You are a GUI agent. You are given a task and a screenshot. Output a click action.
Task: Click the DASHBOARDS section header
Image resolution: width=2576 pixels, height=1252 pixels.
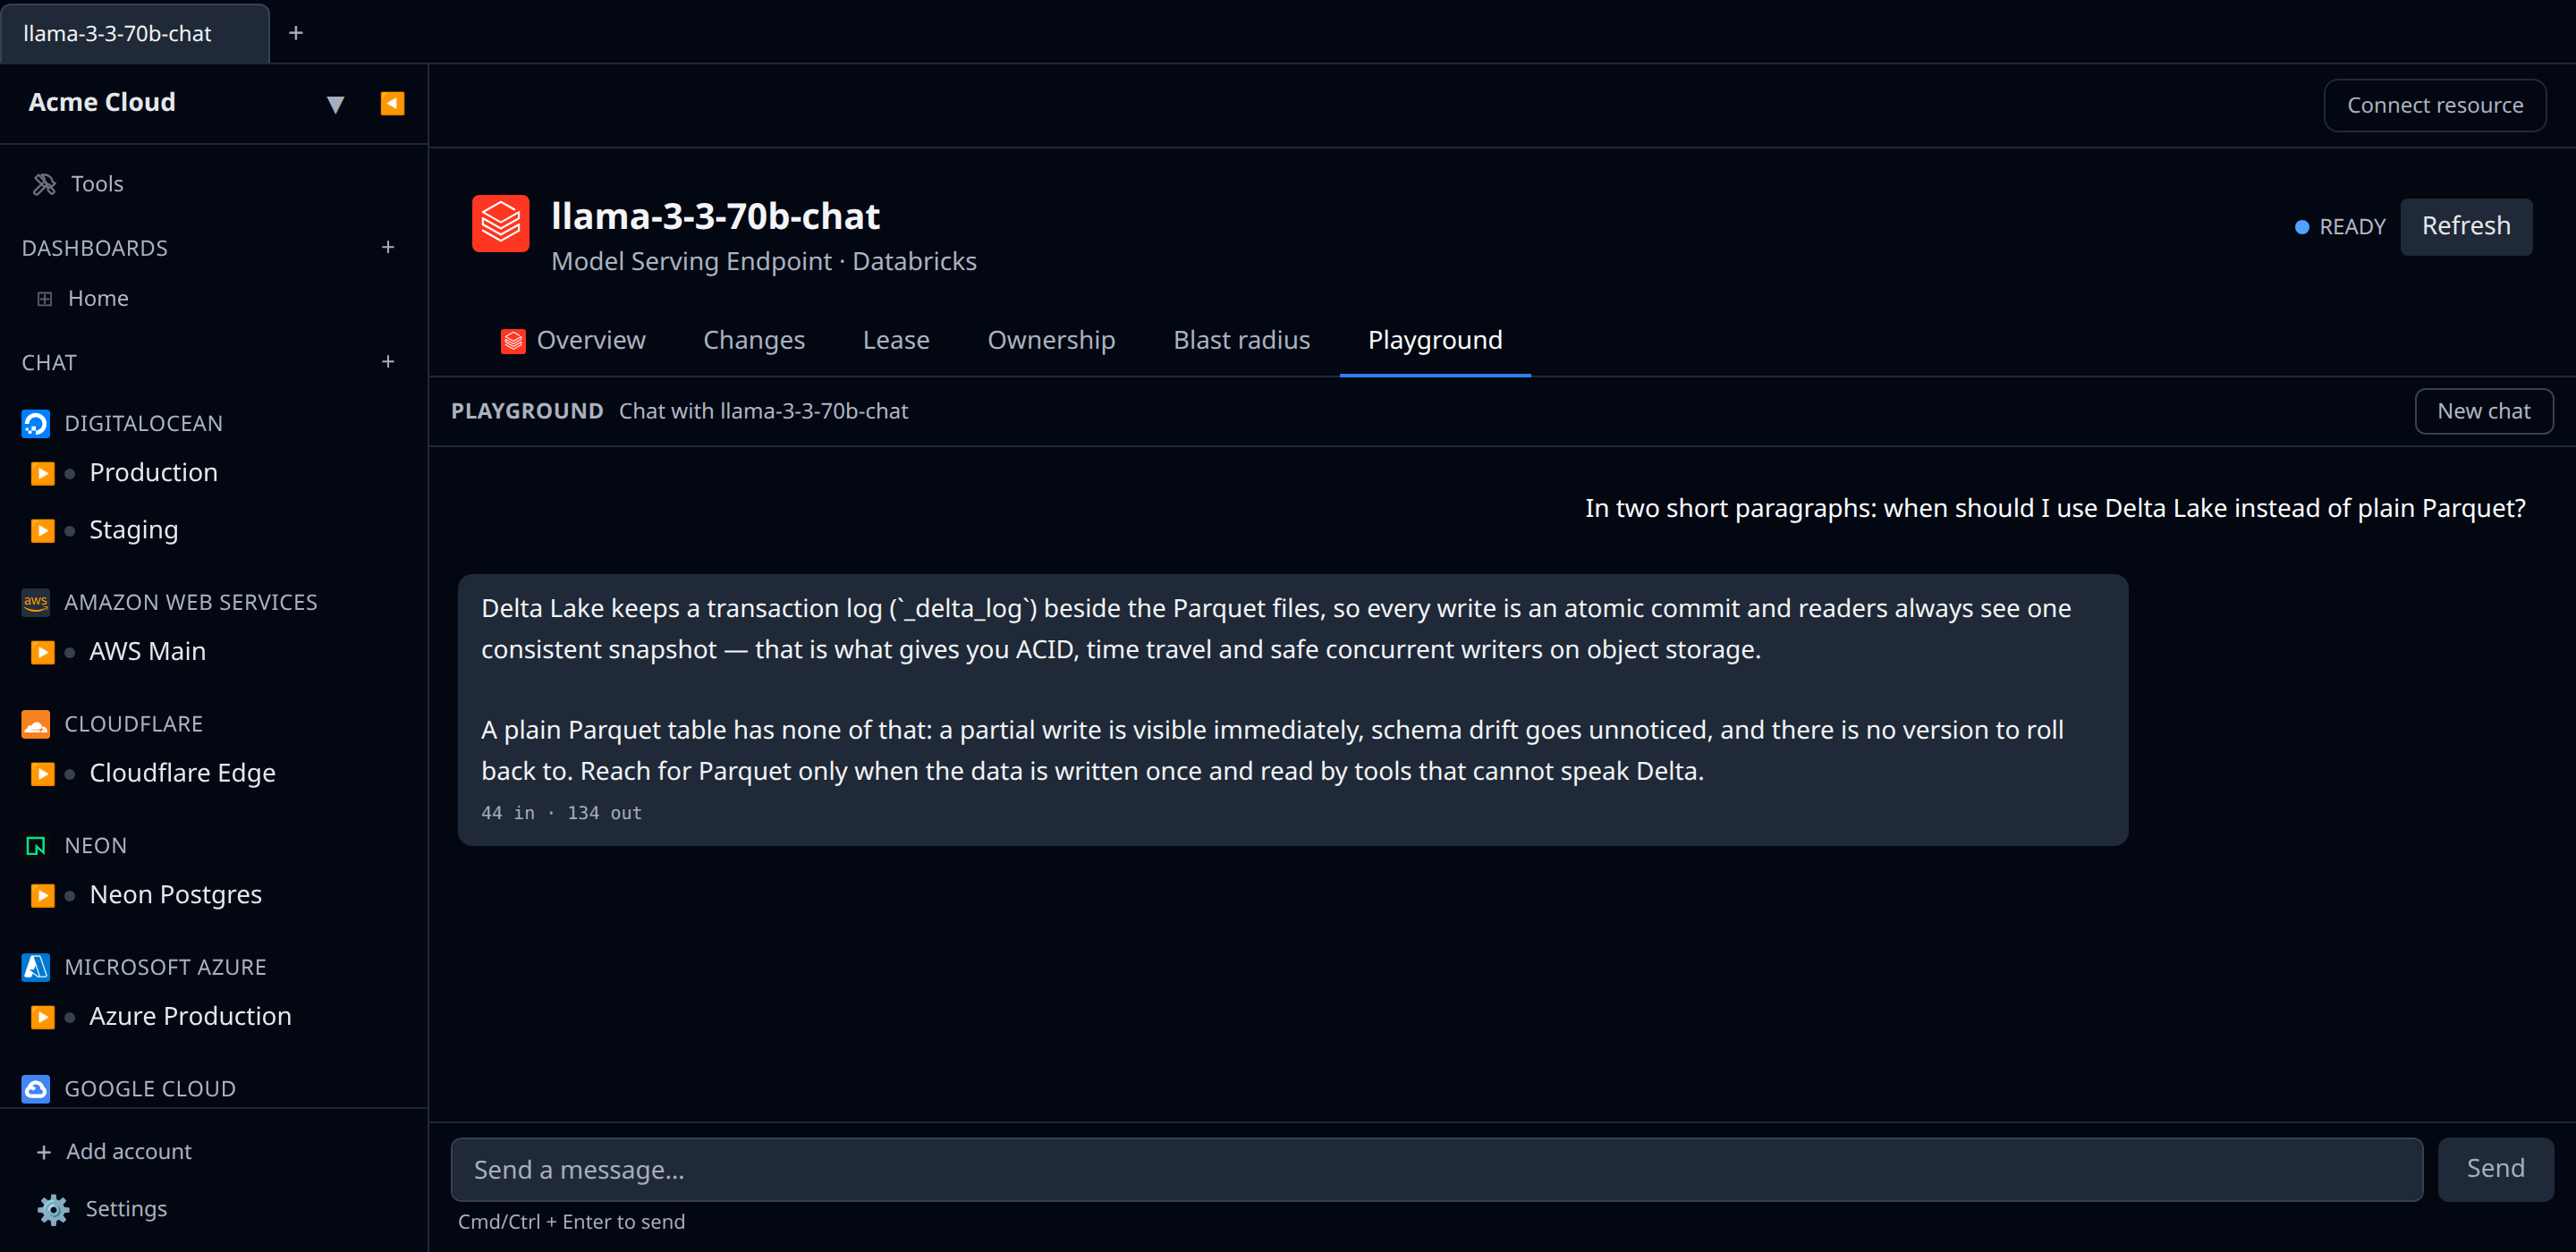[x=95, y=248]
